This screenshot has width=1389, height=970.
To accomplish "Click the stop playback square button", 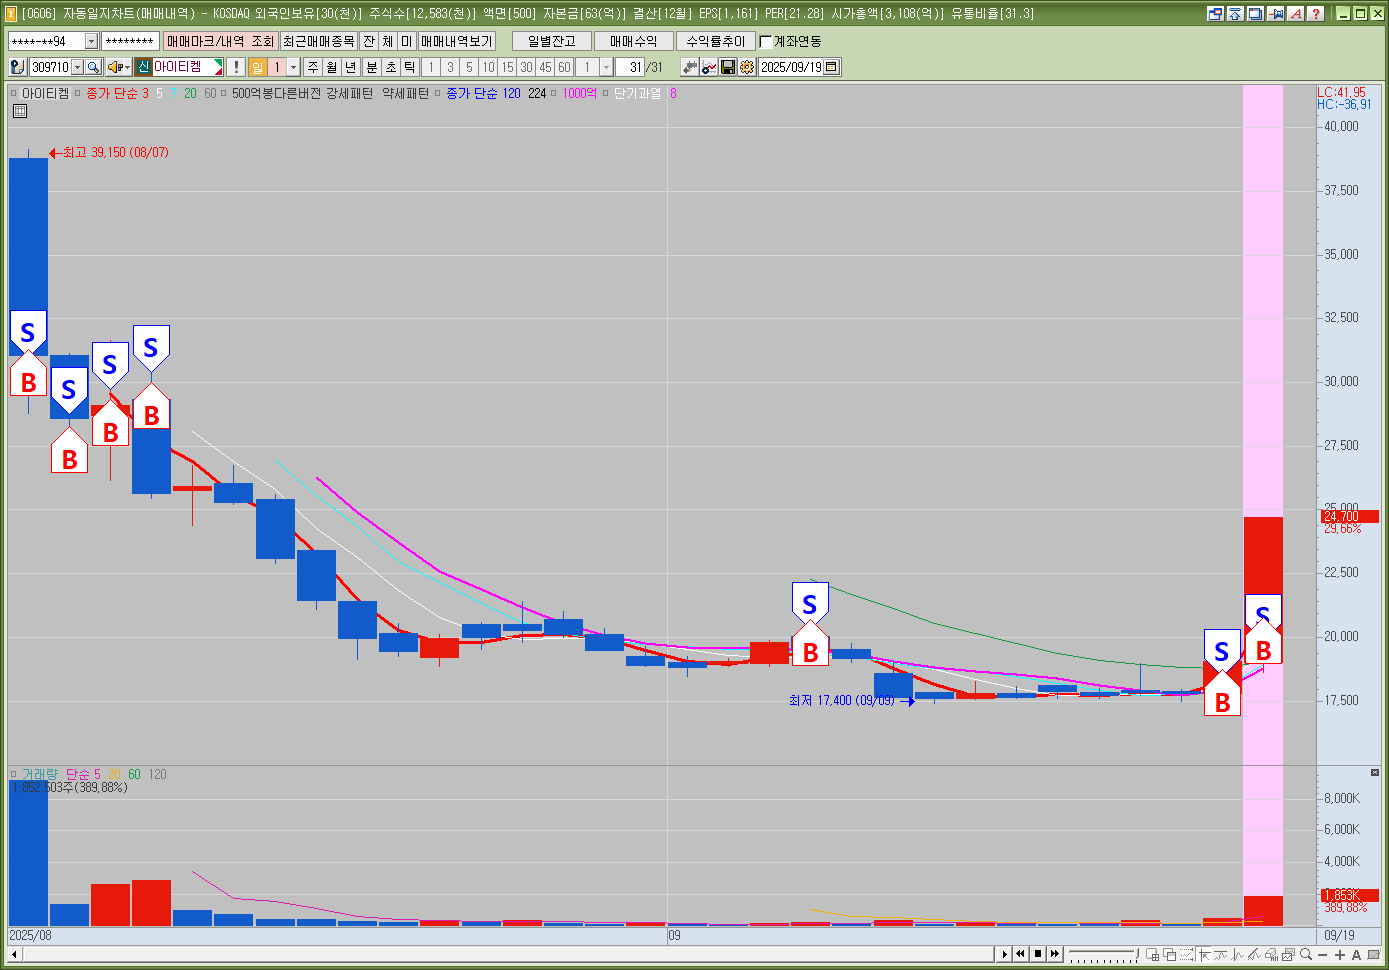I will point(1038,954).
